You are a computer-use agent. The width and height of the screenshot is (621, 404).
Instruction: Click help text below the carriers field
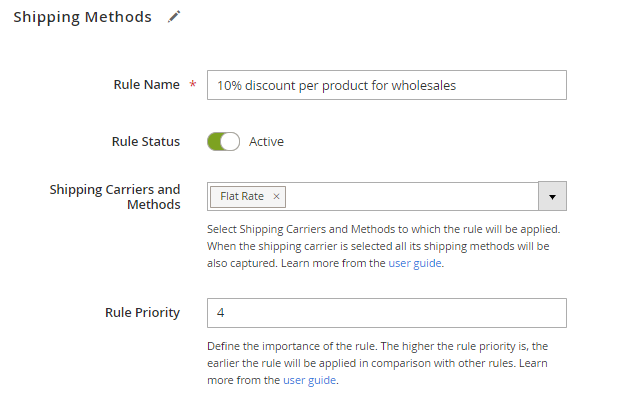(x=378, y=246)
